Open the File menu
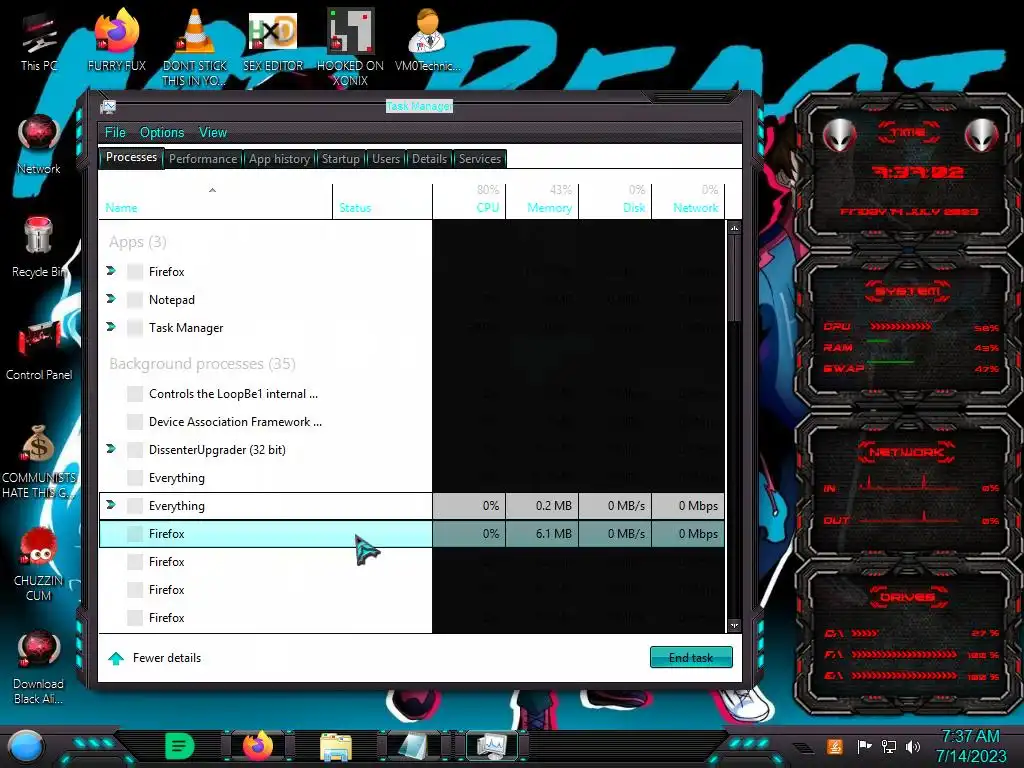 115,133
